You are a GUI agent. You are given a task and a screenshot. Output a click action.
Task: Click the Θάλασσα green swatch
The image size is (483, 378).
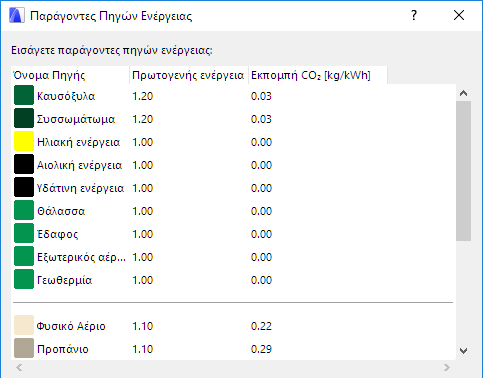click(24, 210)
